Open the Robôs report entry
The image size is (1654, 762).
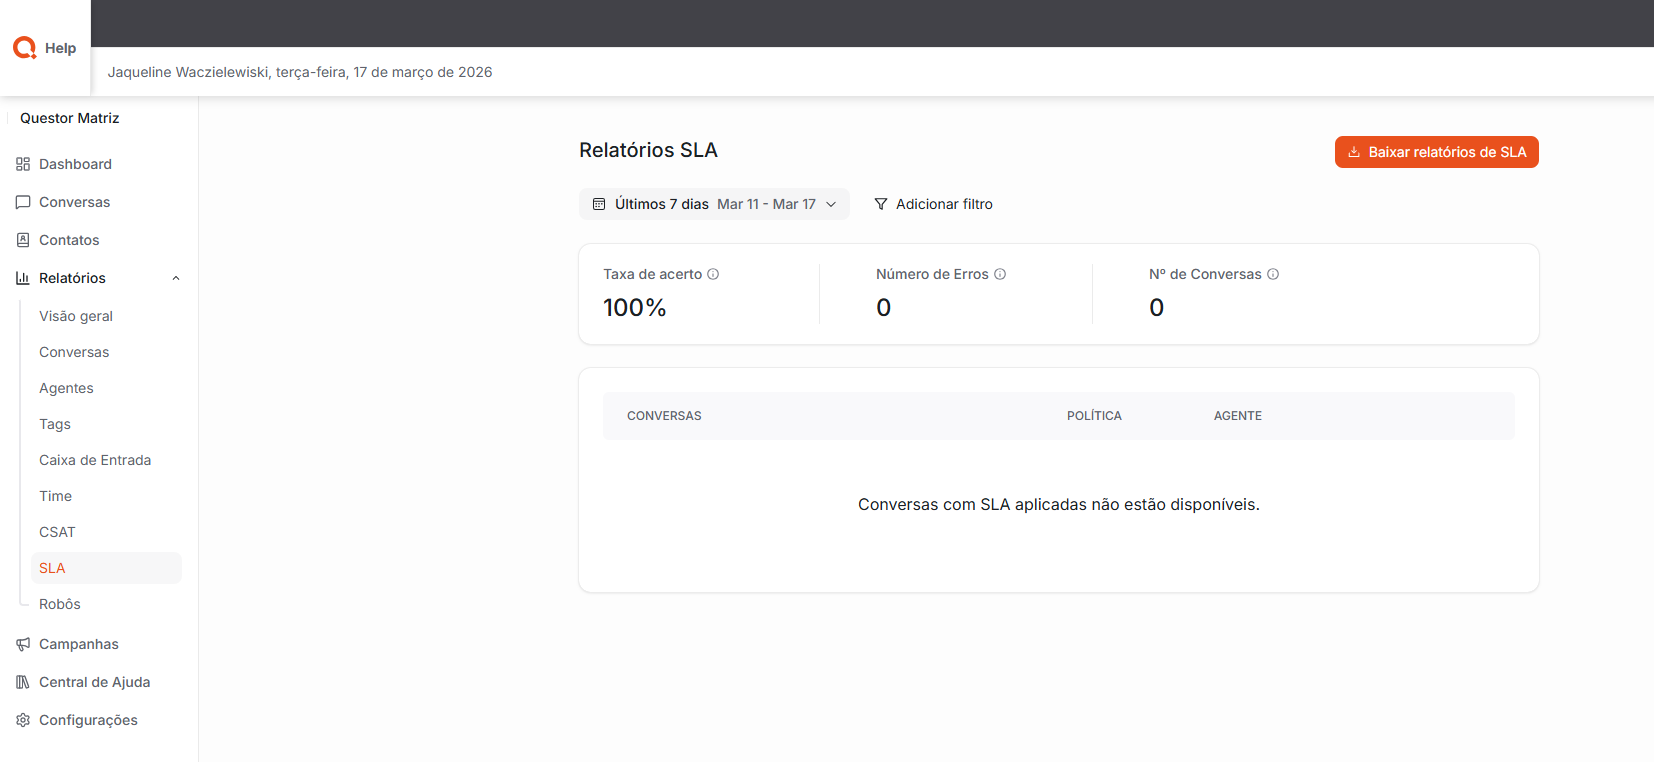point(60,604)
